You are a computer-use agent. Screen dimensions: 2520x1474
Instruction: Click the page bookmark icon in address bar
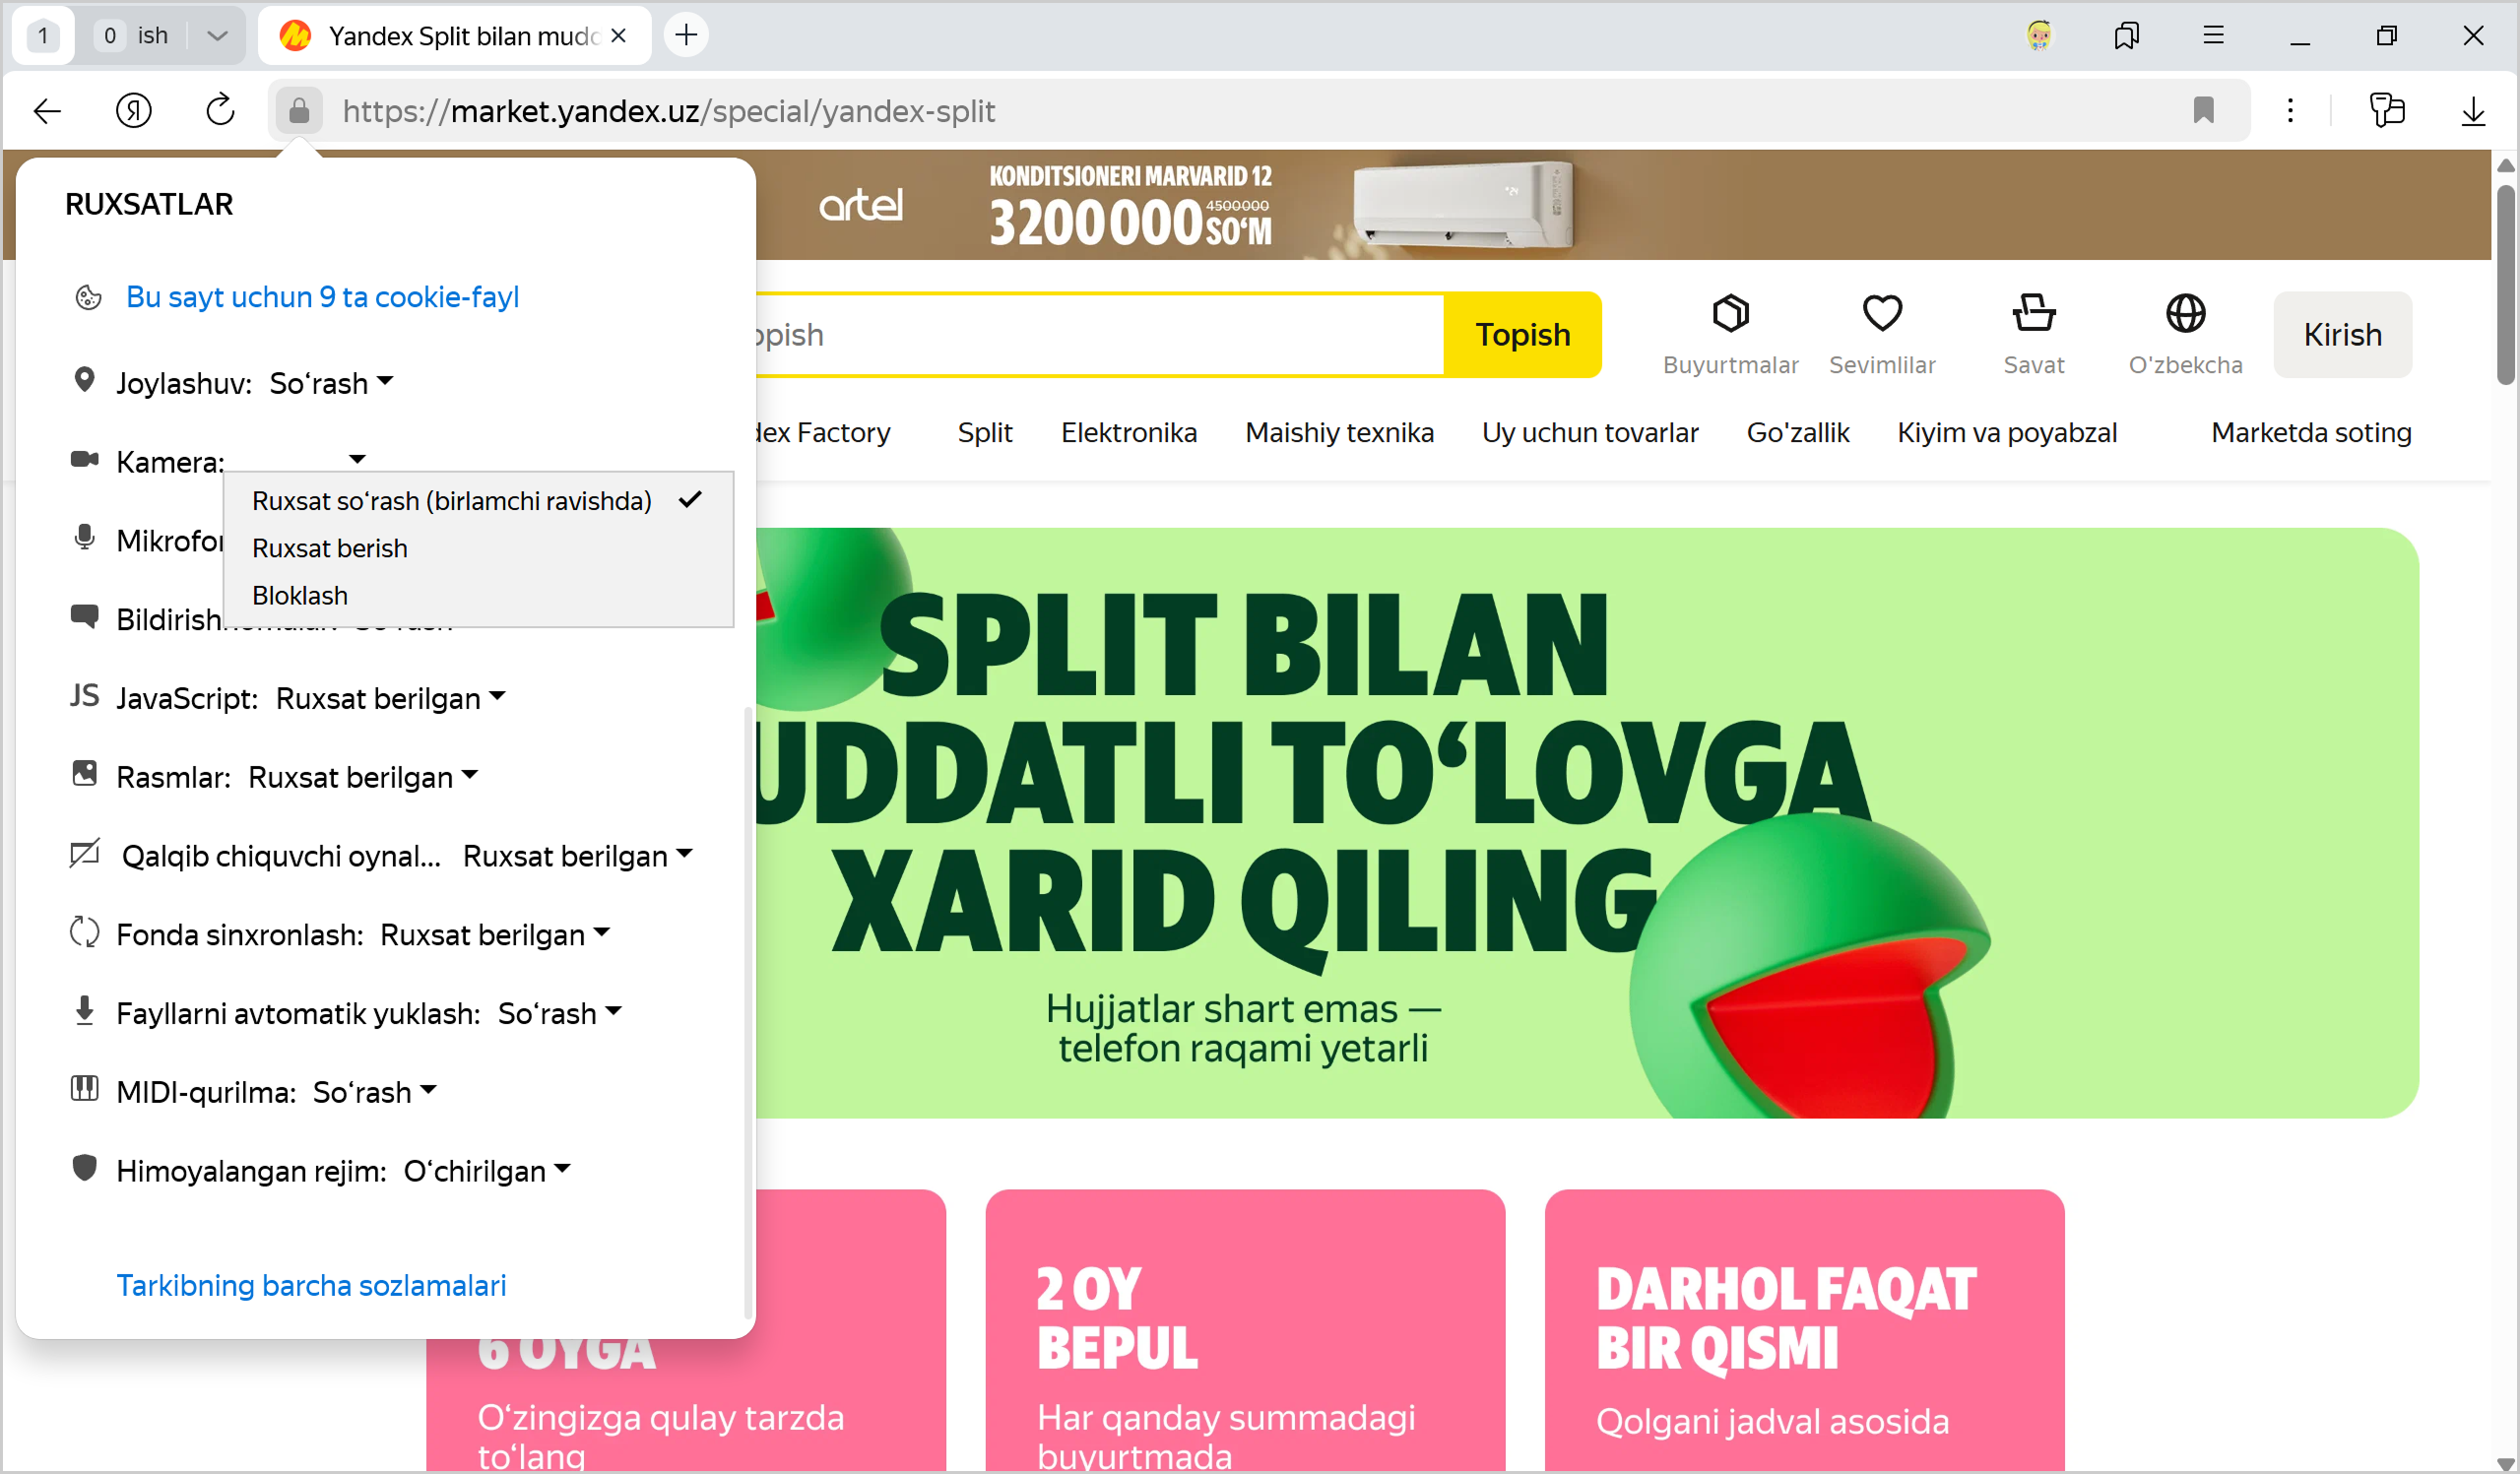click(x=2203, y=110)
